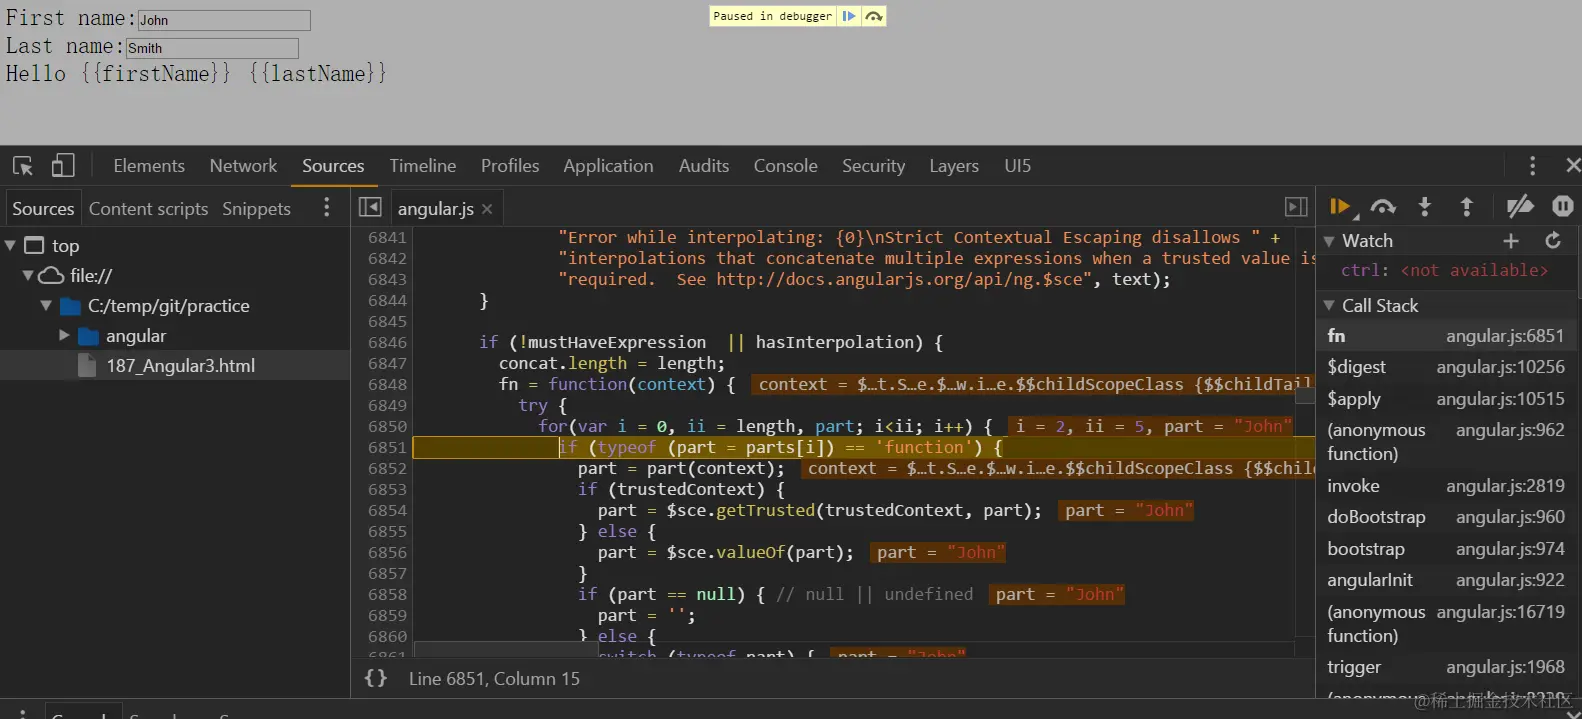The height and width of the screenshot is (719, 1582).
Task: Select bootstrap call stack frame
Action: click(1446, 549)
